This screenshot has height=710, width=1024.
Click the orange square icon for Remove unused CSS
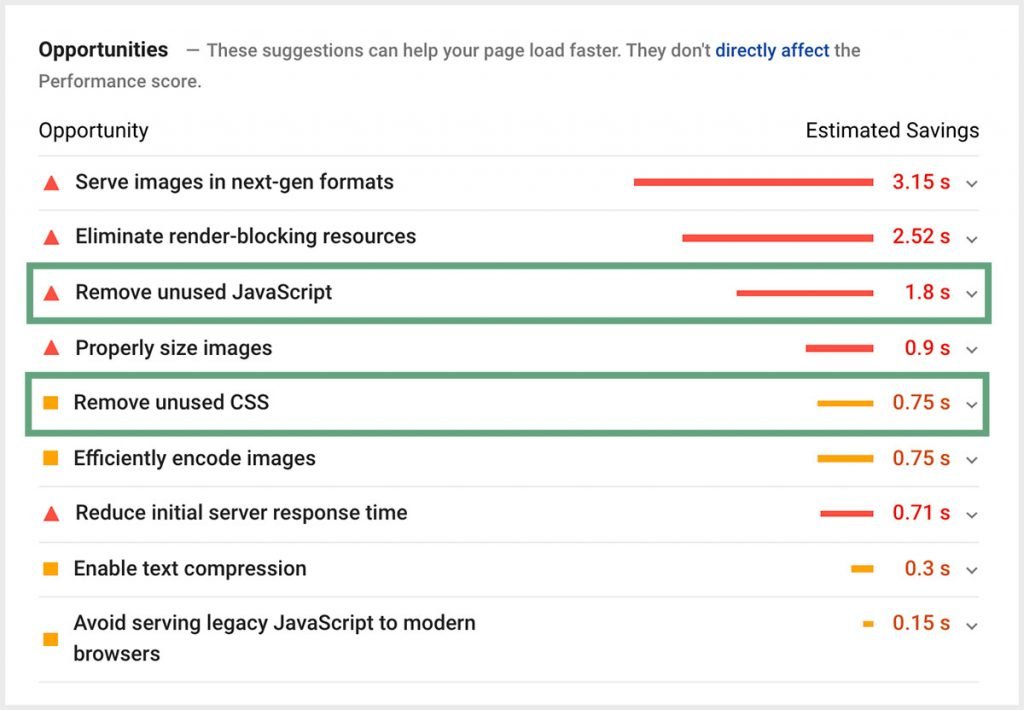tap(50, 403)
